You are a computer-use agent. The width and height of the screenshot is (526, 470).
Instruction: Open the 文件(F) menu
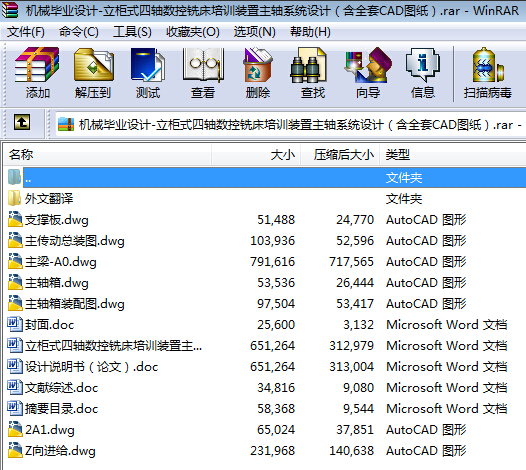pyautogui.click(x=25, y=32)
